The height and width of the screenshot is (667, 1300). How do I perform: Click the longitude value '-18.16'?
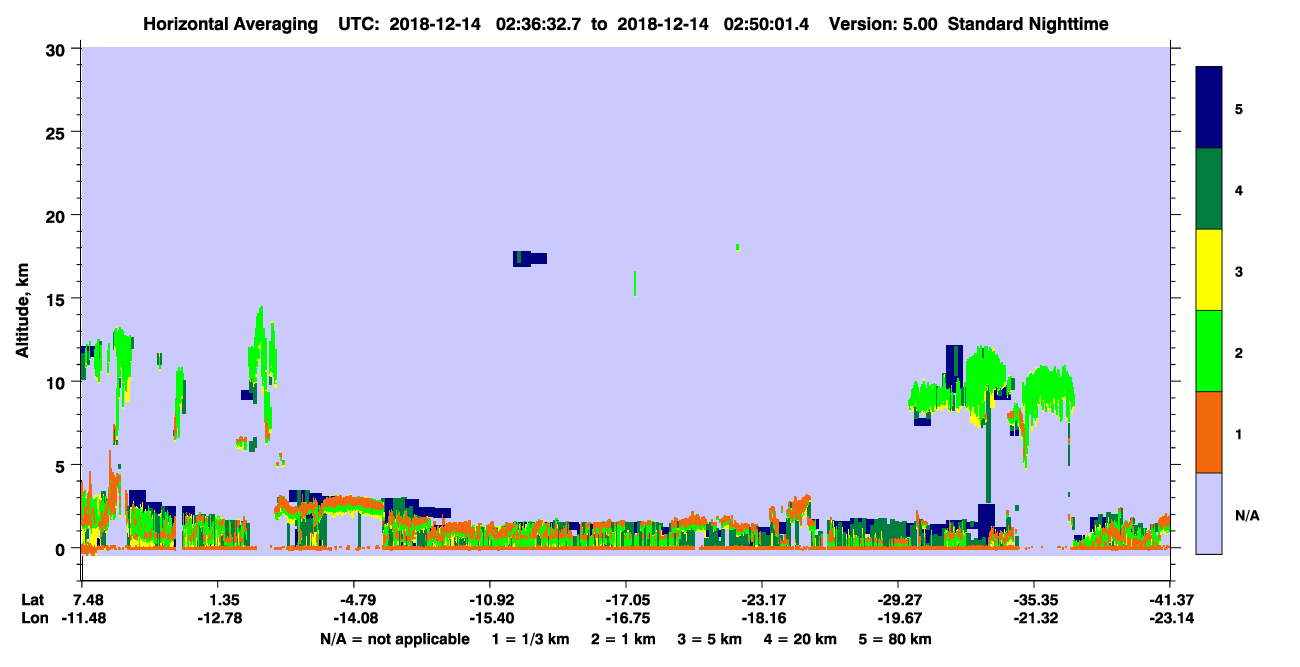762,618
